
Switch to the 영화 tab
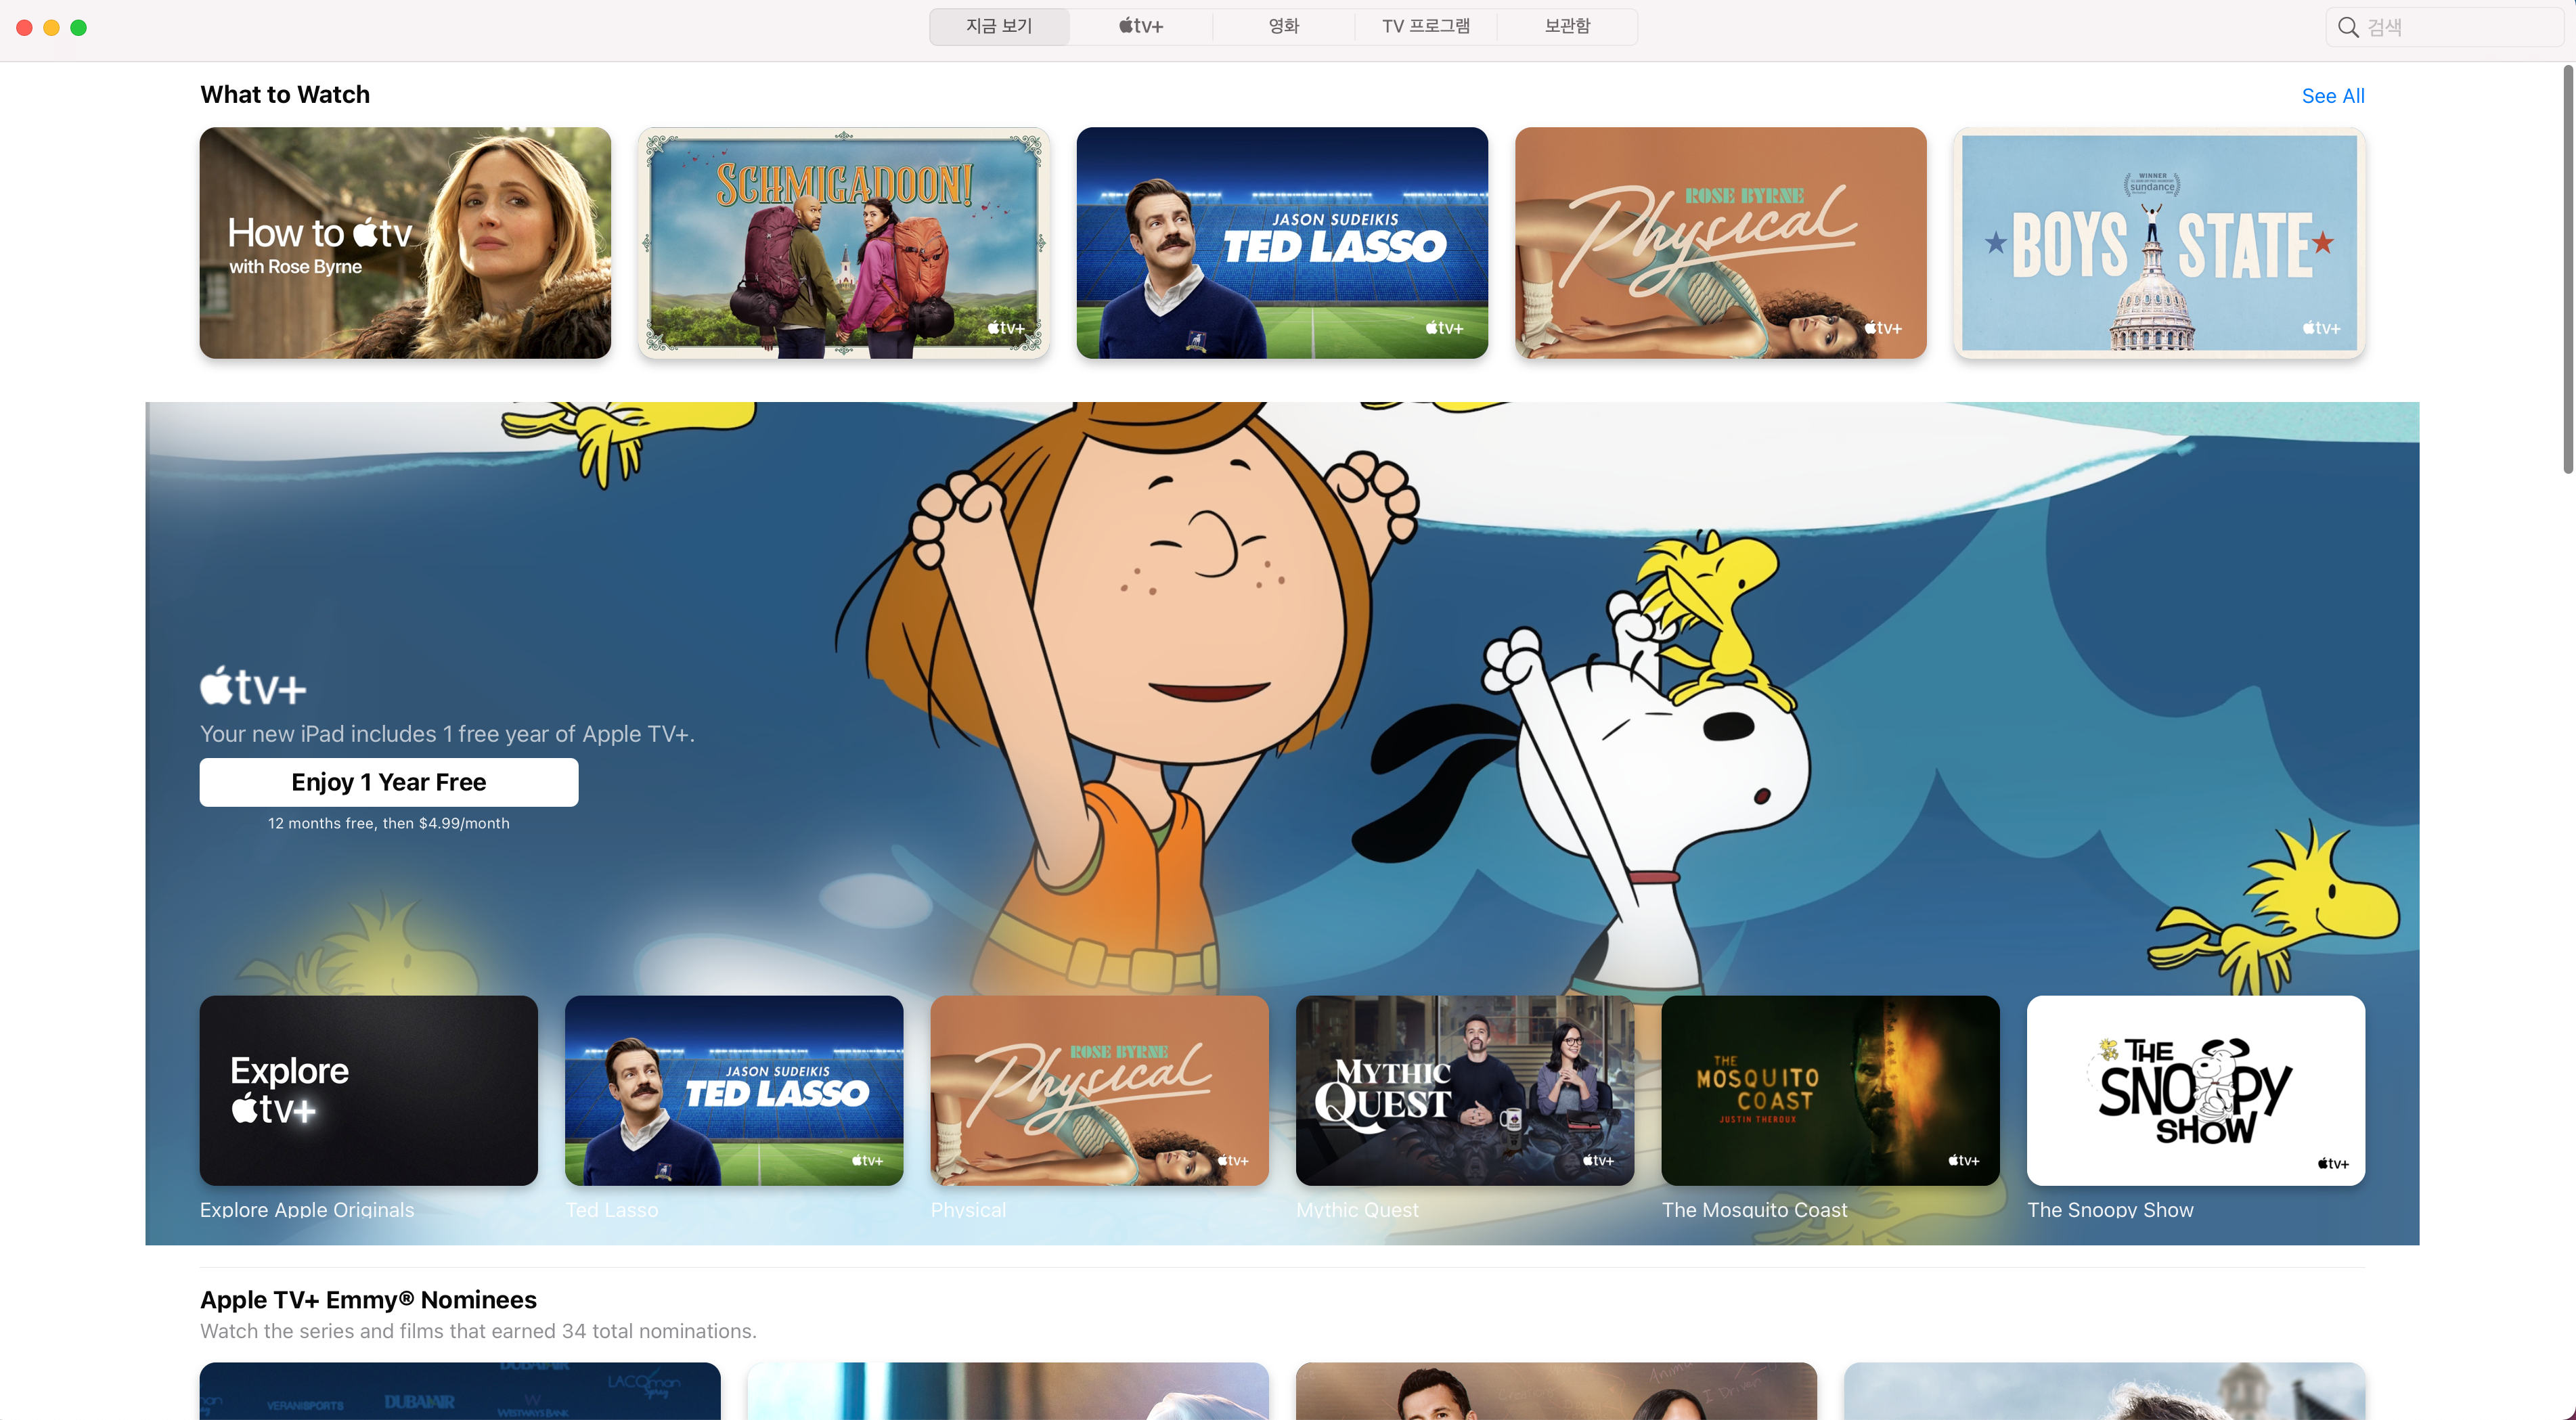click(1283, 26)
